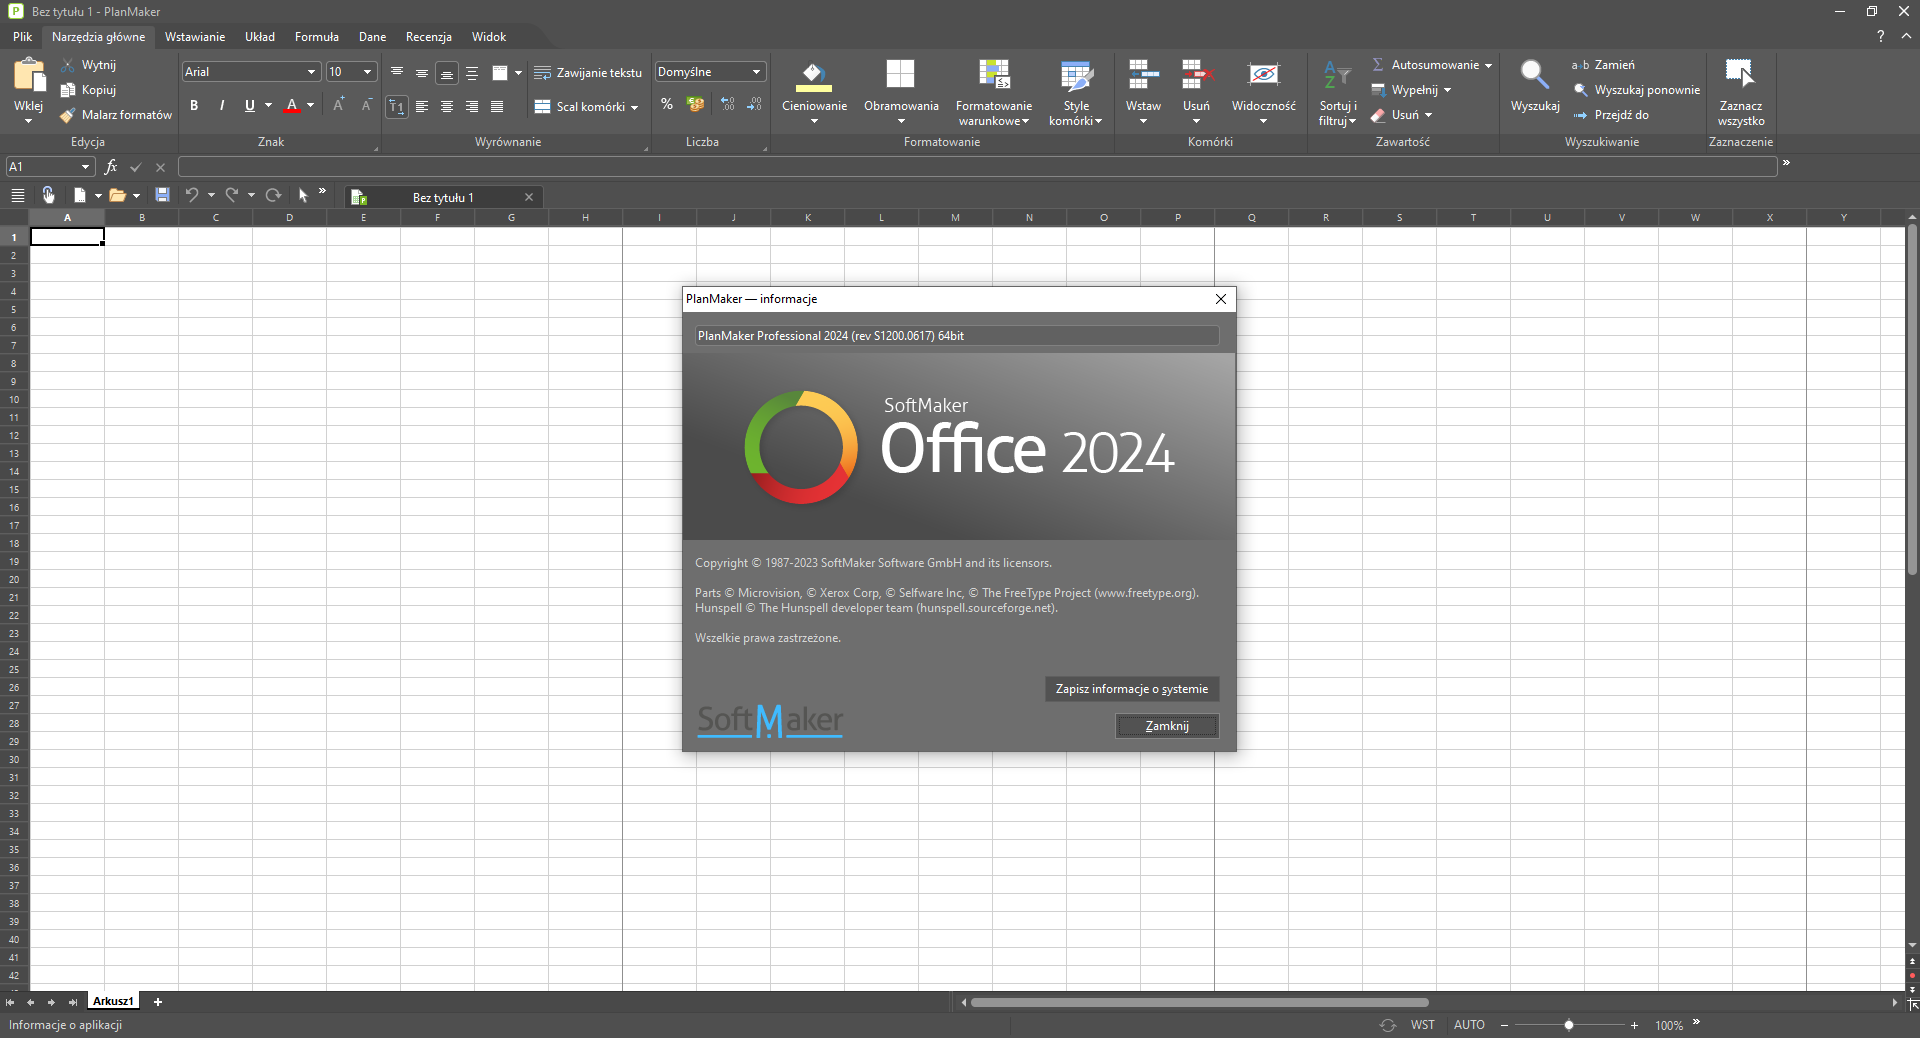1920x1038 pixels.
Task: Open Style komórki cell styles
Action: [x=1076, y=91]
